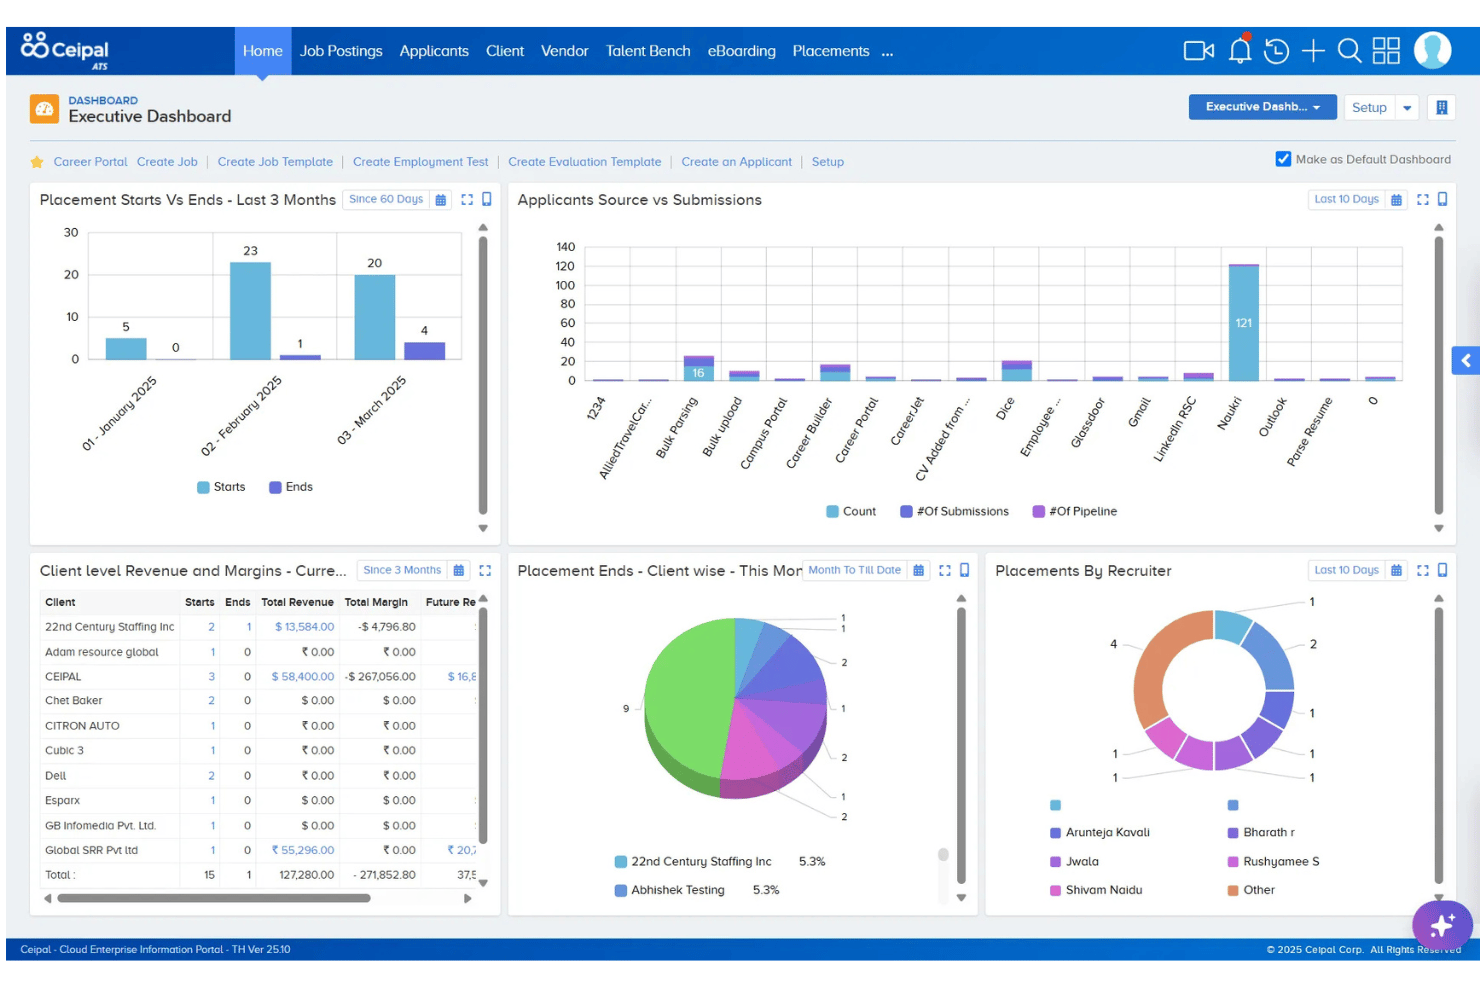Toggle Ends series in chart legend
Image resolution: width=1480 pixels, height=987 pixels.
click(x=291, y=487)
